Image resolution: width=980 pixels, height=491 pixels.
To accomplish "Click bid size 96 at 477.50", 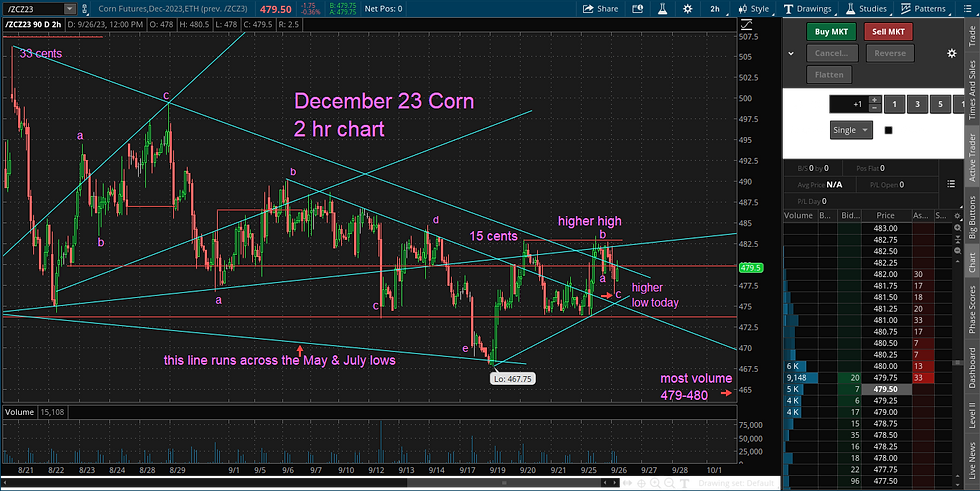I will tap(850, 481).
